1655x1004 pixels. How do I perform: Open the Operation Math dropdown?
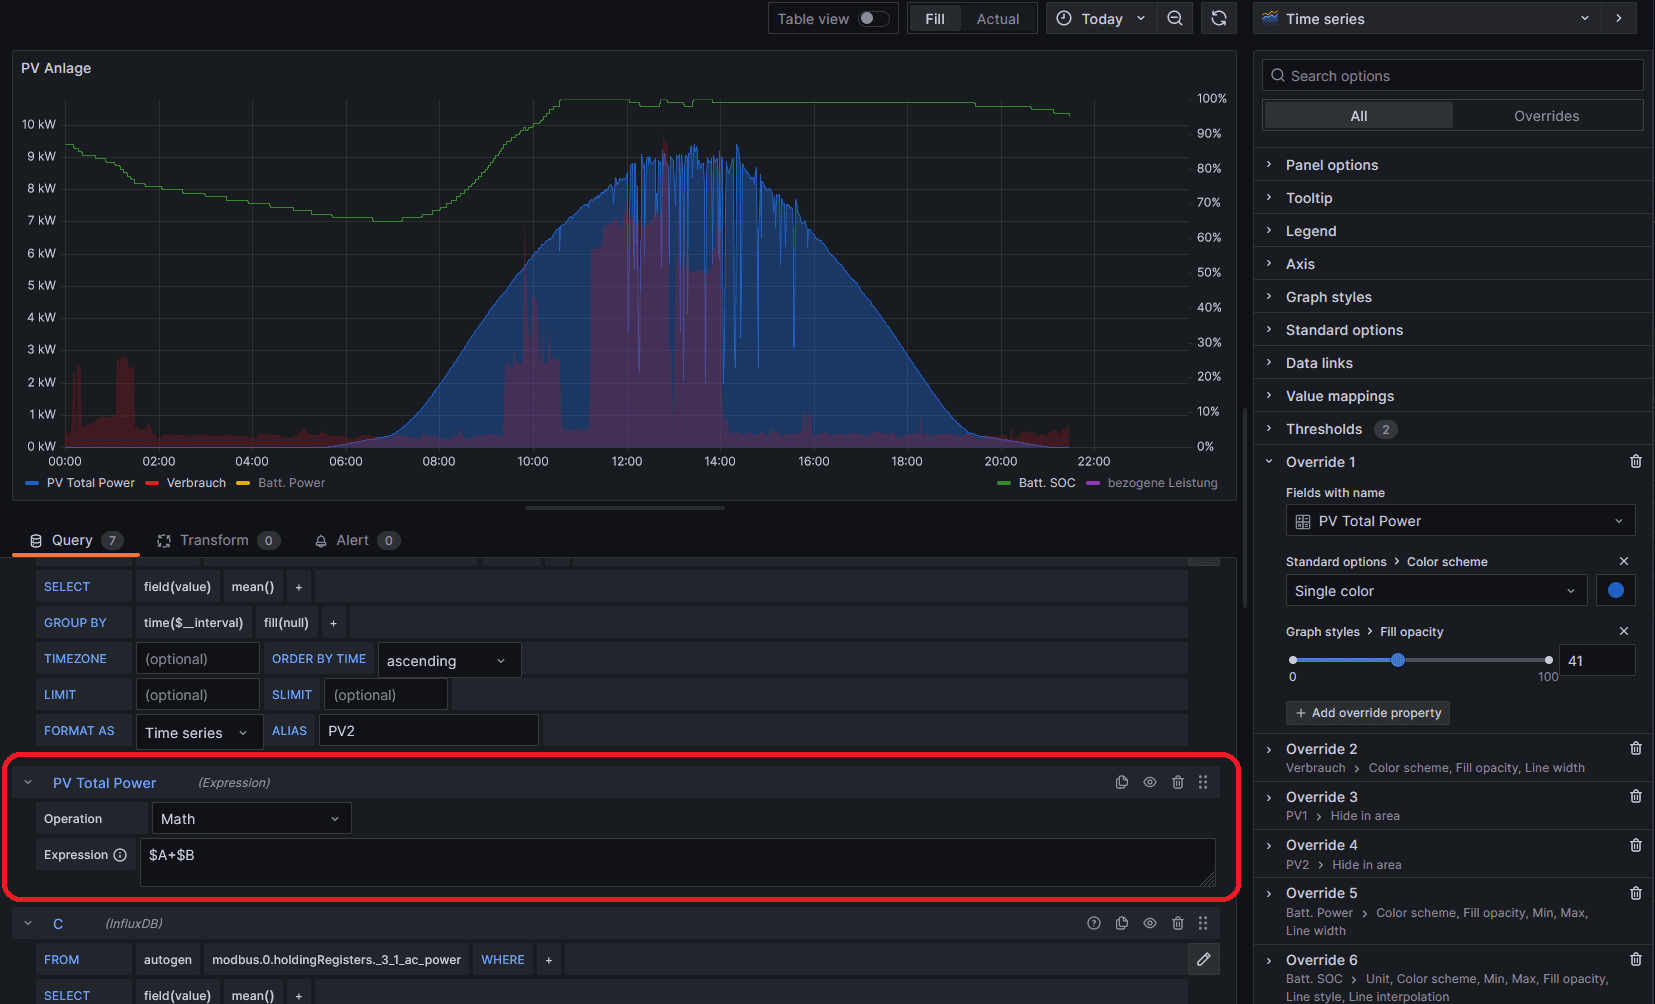coord(250,818)
